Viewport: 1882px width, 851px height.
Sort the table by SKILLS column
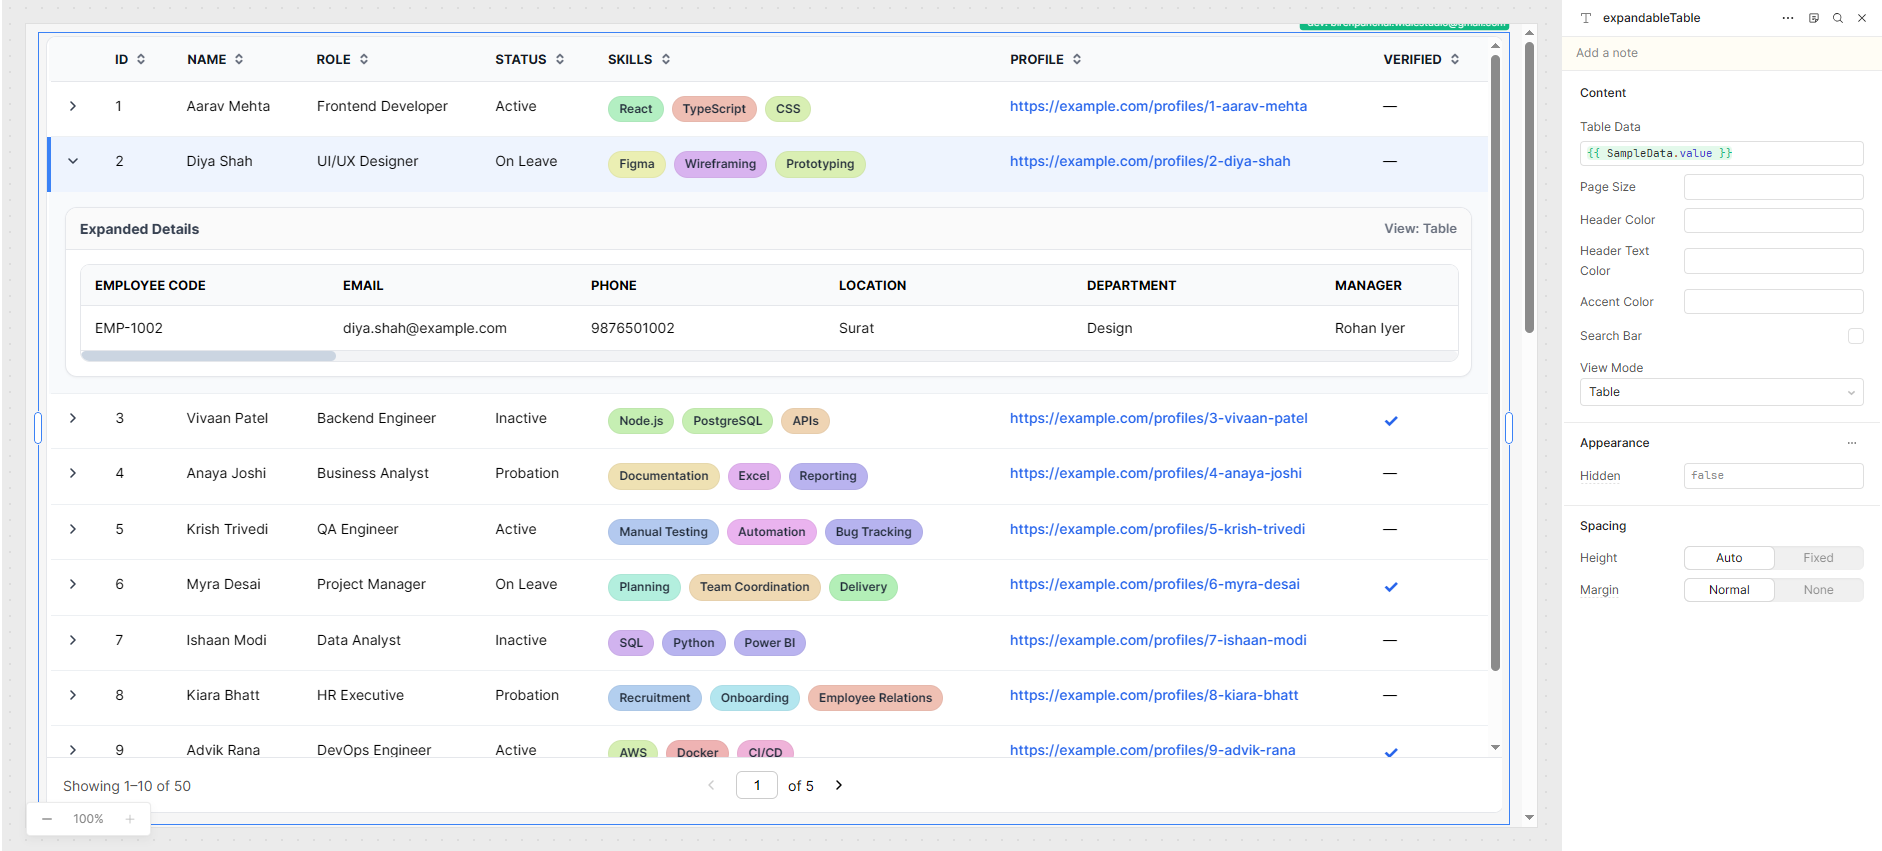pos(666,59)
